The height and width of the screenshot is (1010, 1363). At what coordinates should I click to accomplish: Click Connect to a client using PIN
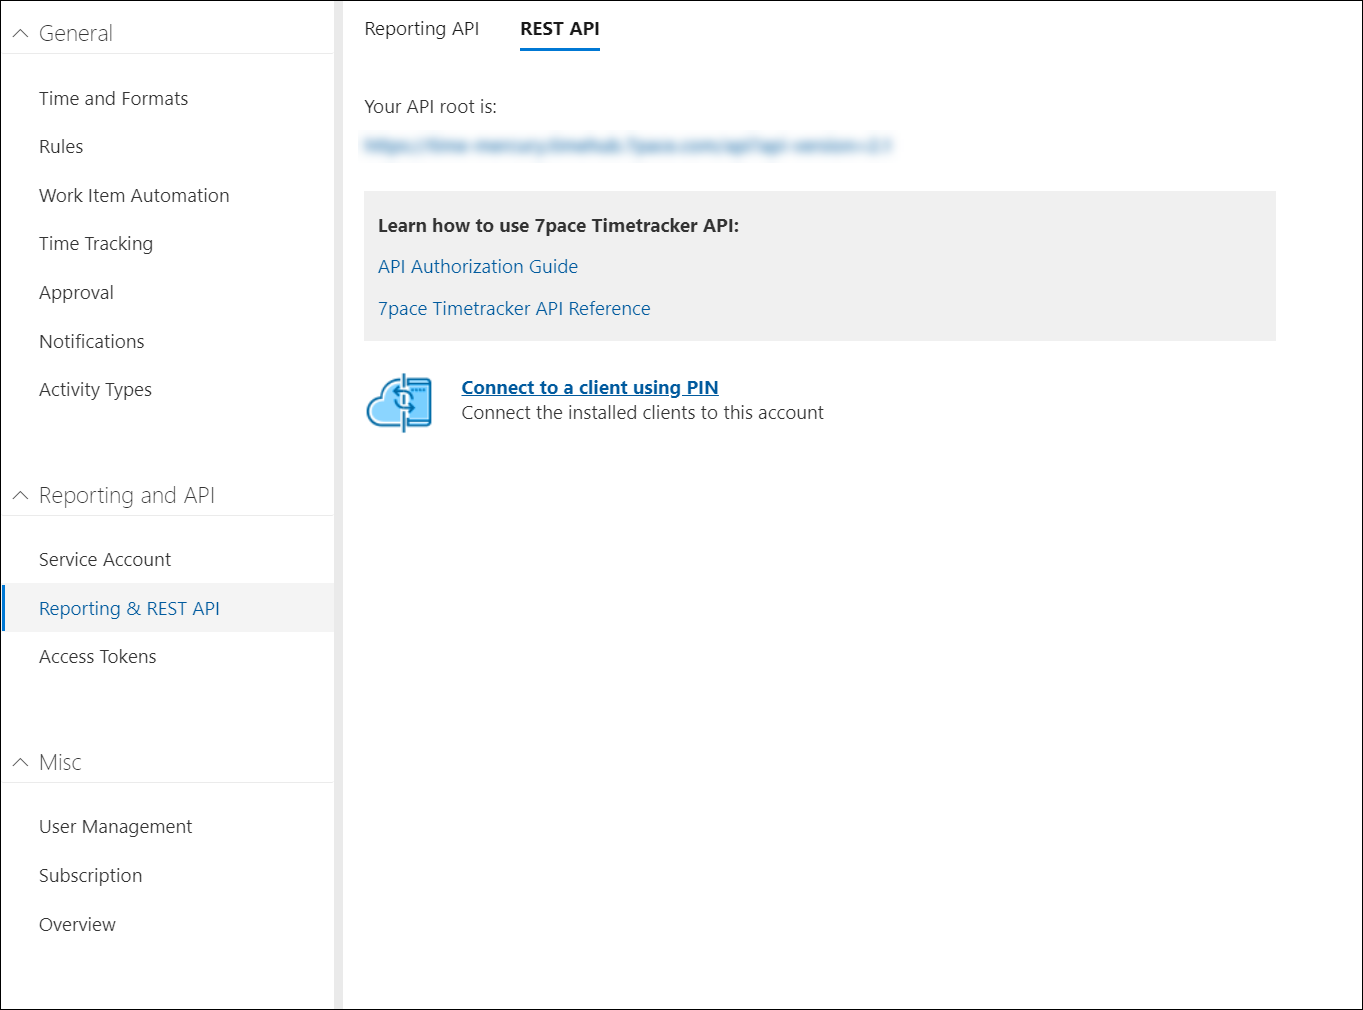click(x=590, y=387)
